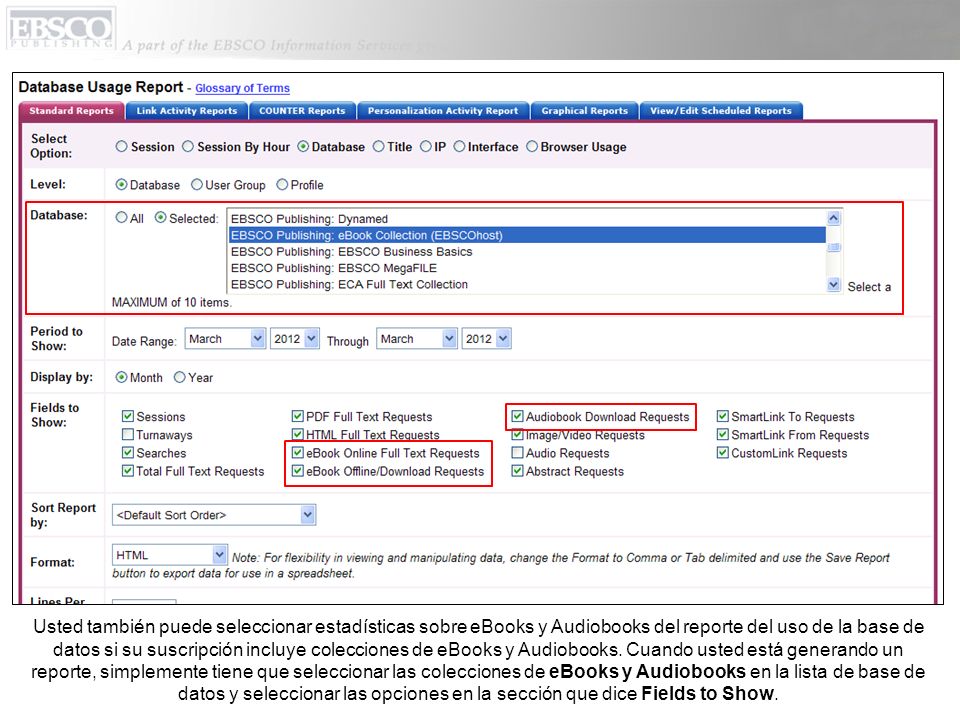Set Level to Profile

click(282, 185)
